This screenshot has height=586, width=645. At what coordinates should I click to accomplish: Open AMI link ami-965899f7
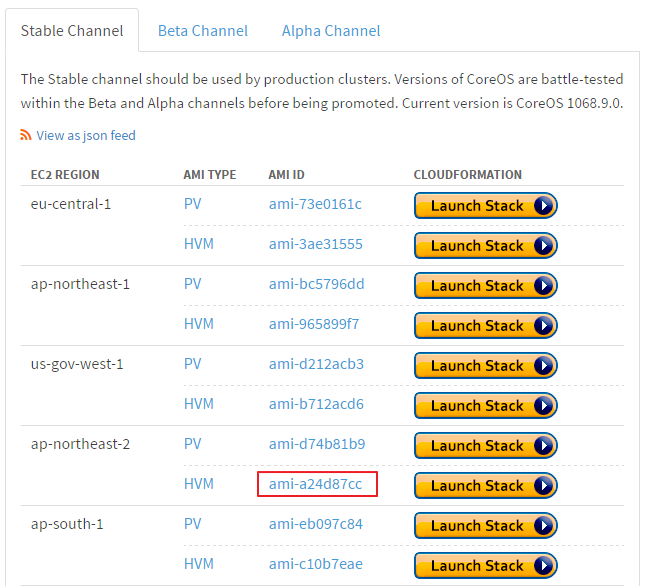click(x=314, y=324)
